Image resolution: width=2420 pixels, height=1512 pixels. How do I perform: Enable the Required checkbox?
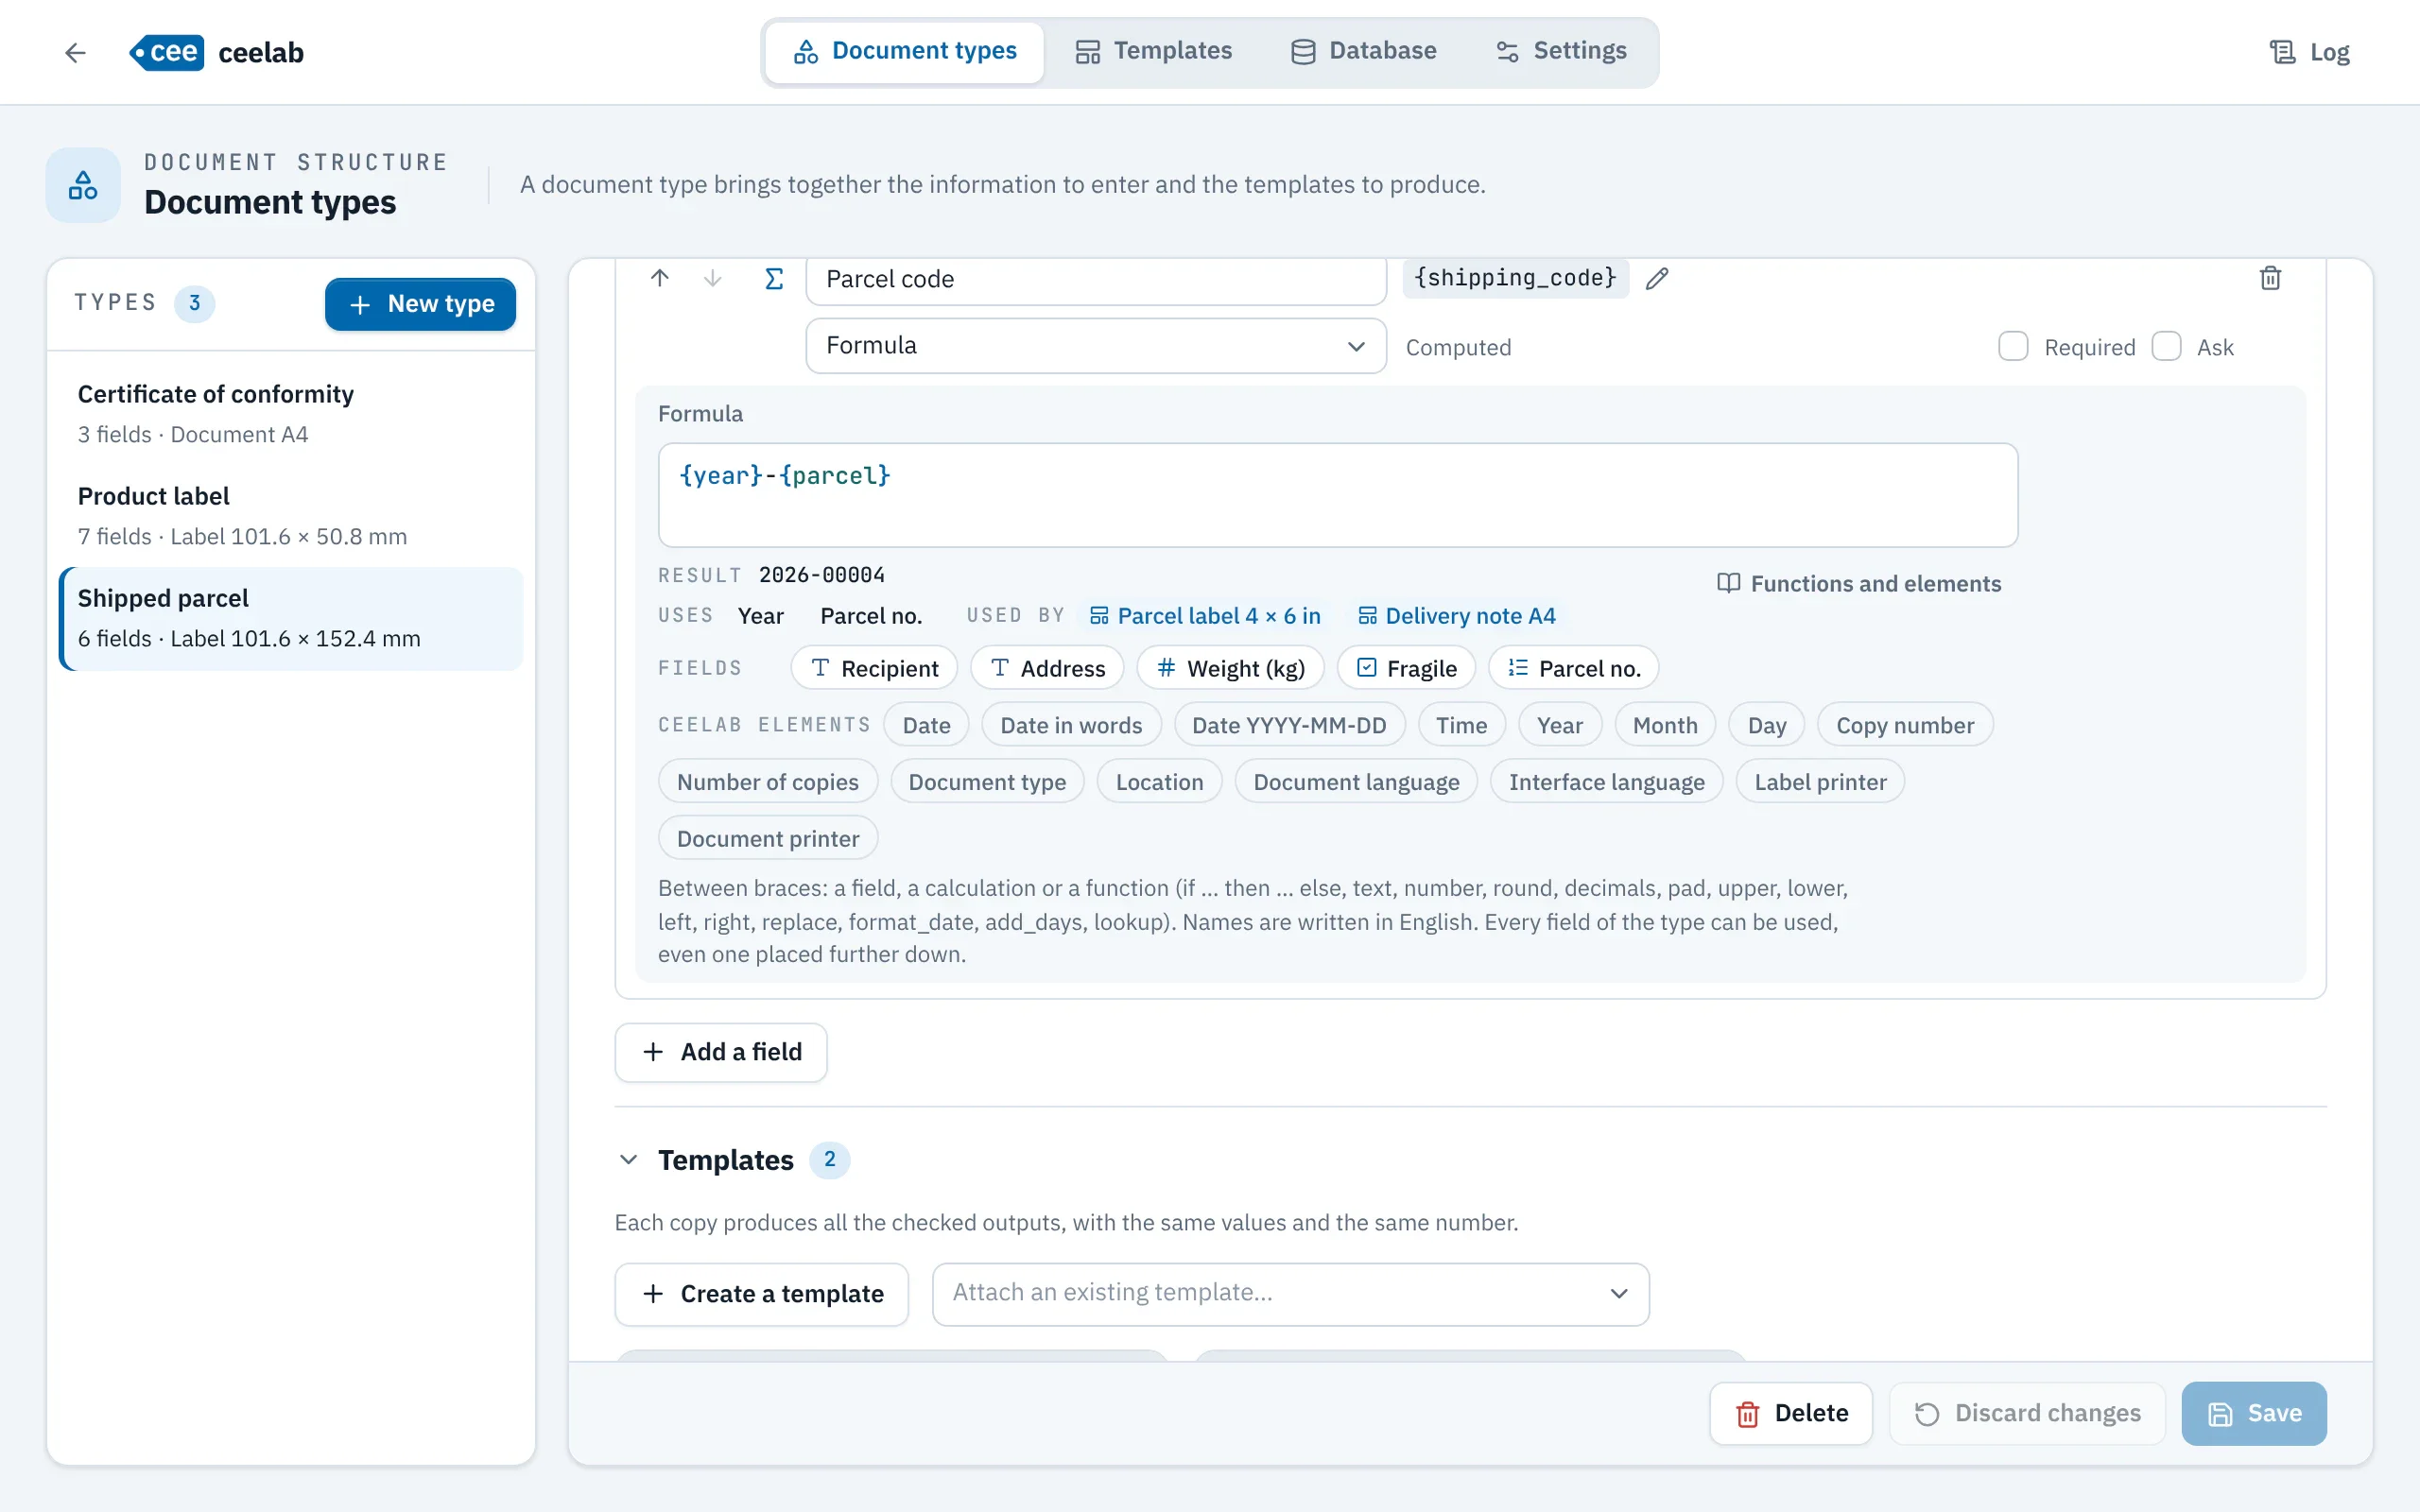tap(2012, 347)
